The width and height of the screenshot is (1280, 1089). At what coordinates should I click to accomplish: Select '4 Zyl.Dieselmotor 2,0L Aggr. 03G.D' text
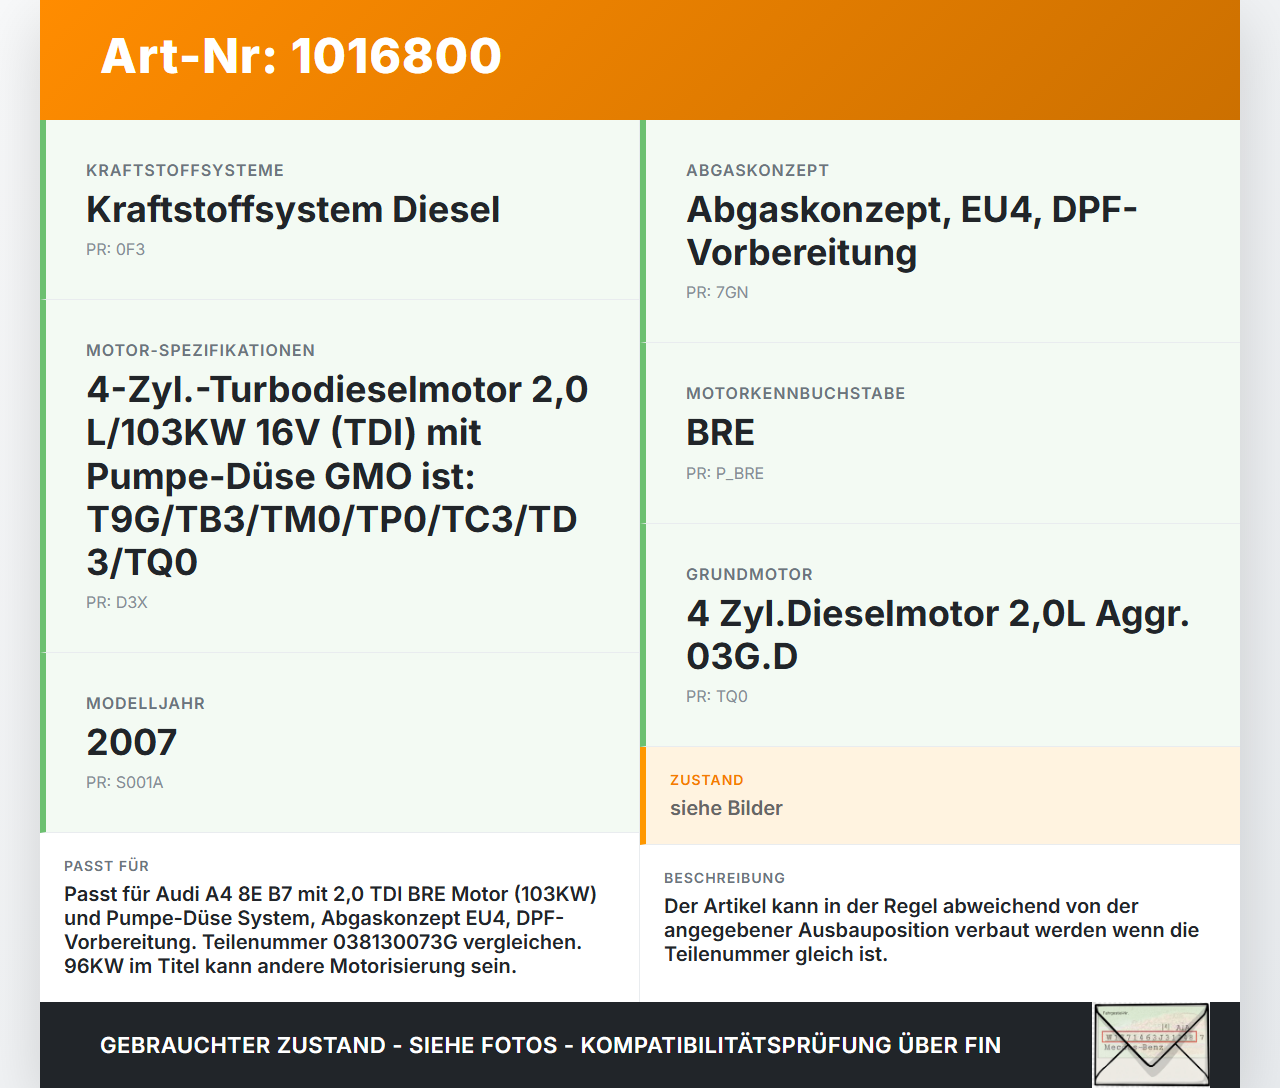(x=938, y=635)
